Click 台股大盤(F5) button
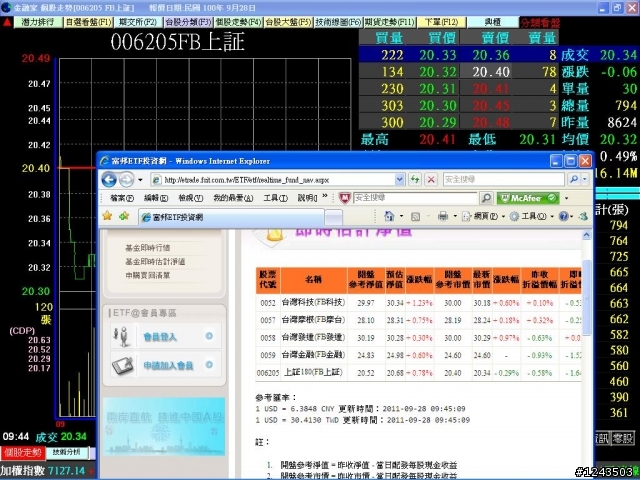Viewport: 640px width, 480px height. coord(288,22)
